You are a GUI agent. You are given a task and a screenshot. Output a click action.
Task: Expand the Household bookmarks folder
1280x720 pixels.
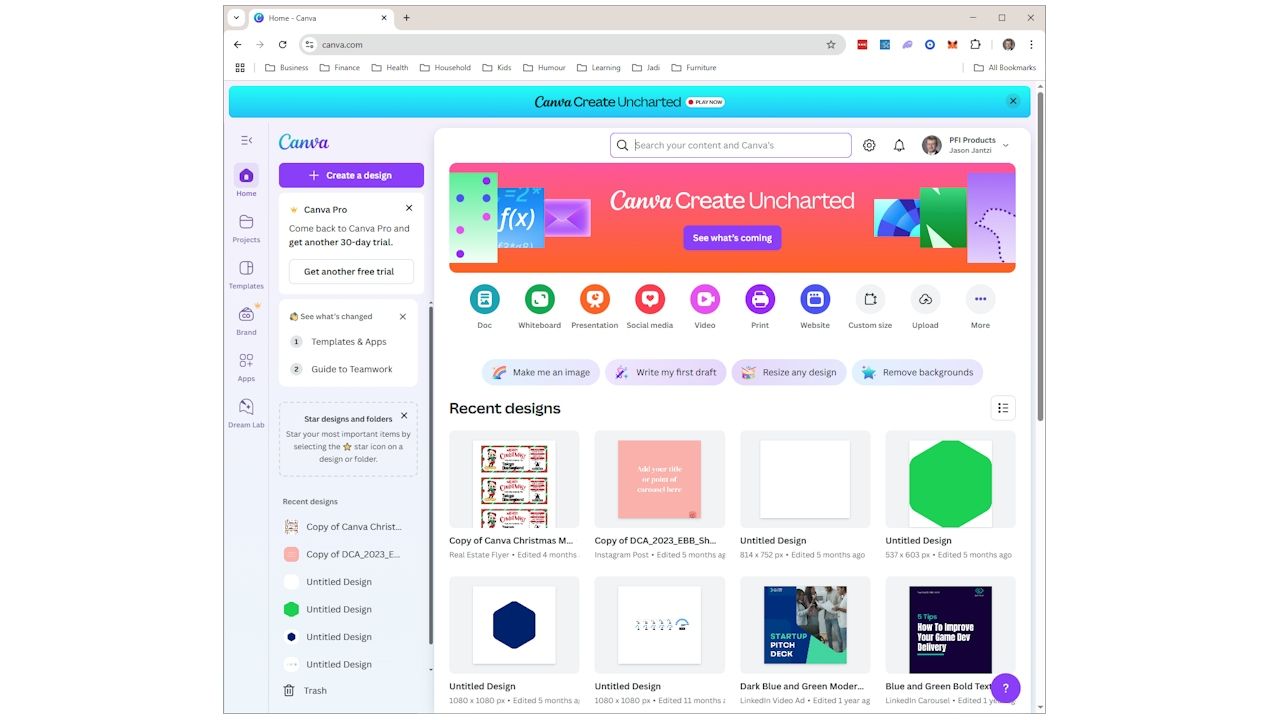445,68
